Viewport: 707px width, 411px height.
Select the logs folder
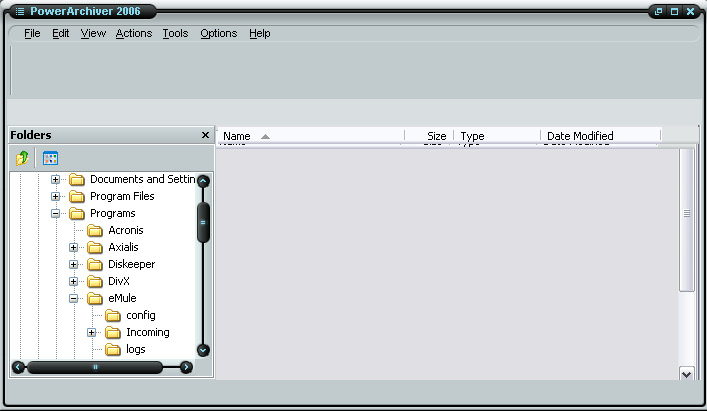coord(136,350)
